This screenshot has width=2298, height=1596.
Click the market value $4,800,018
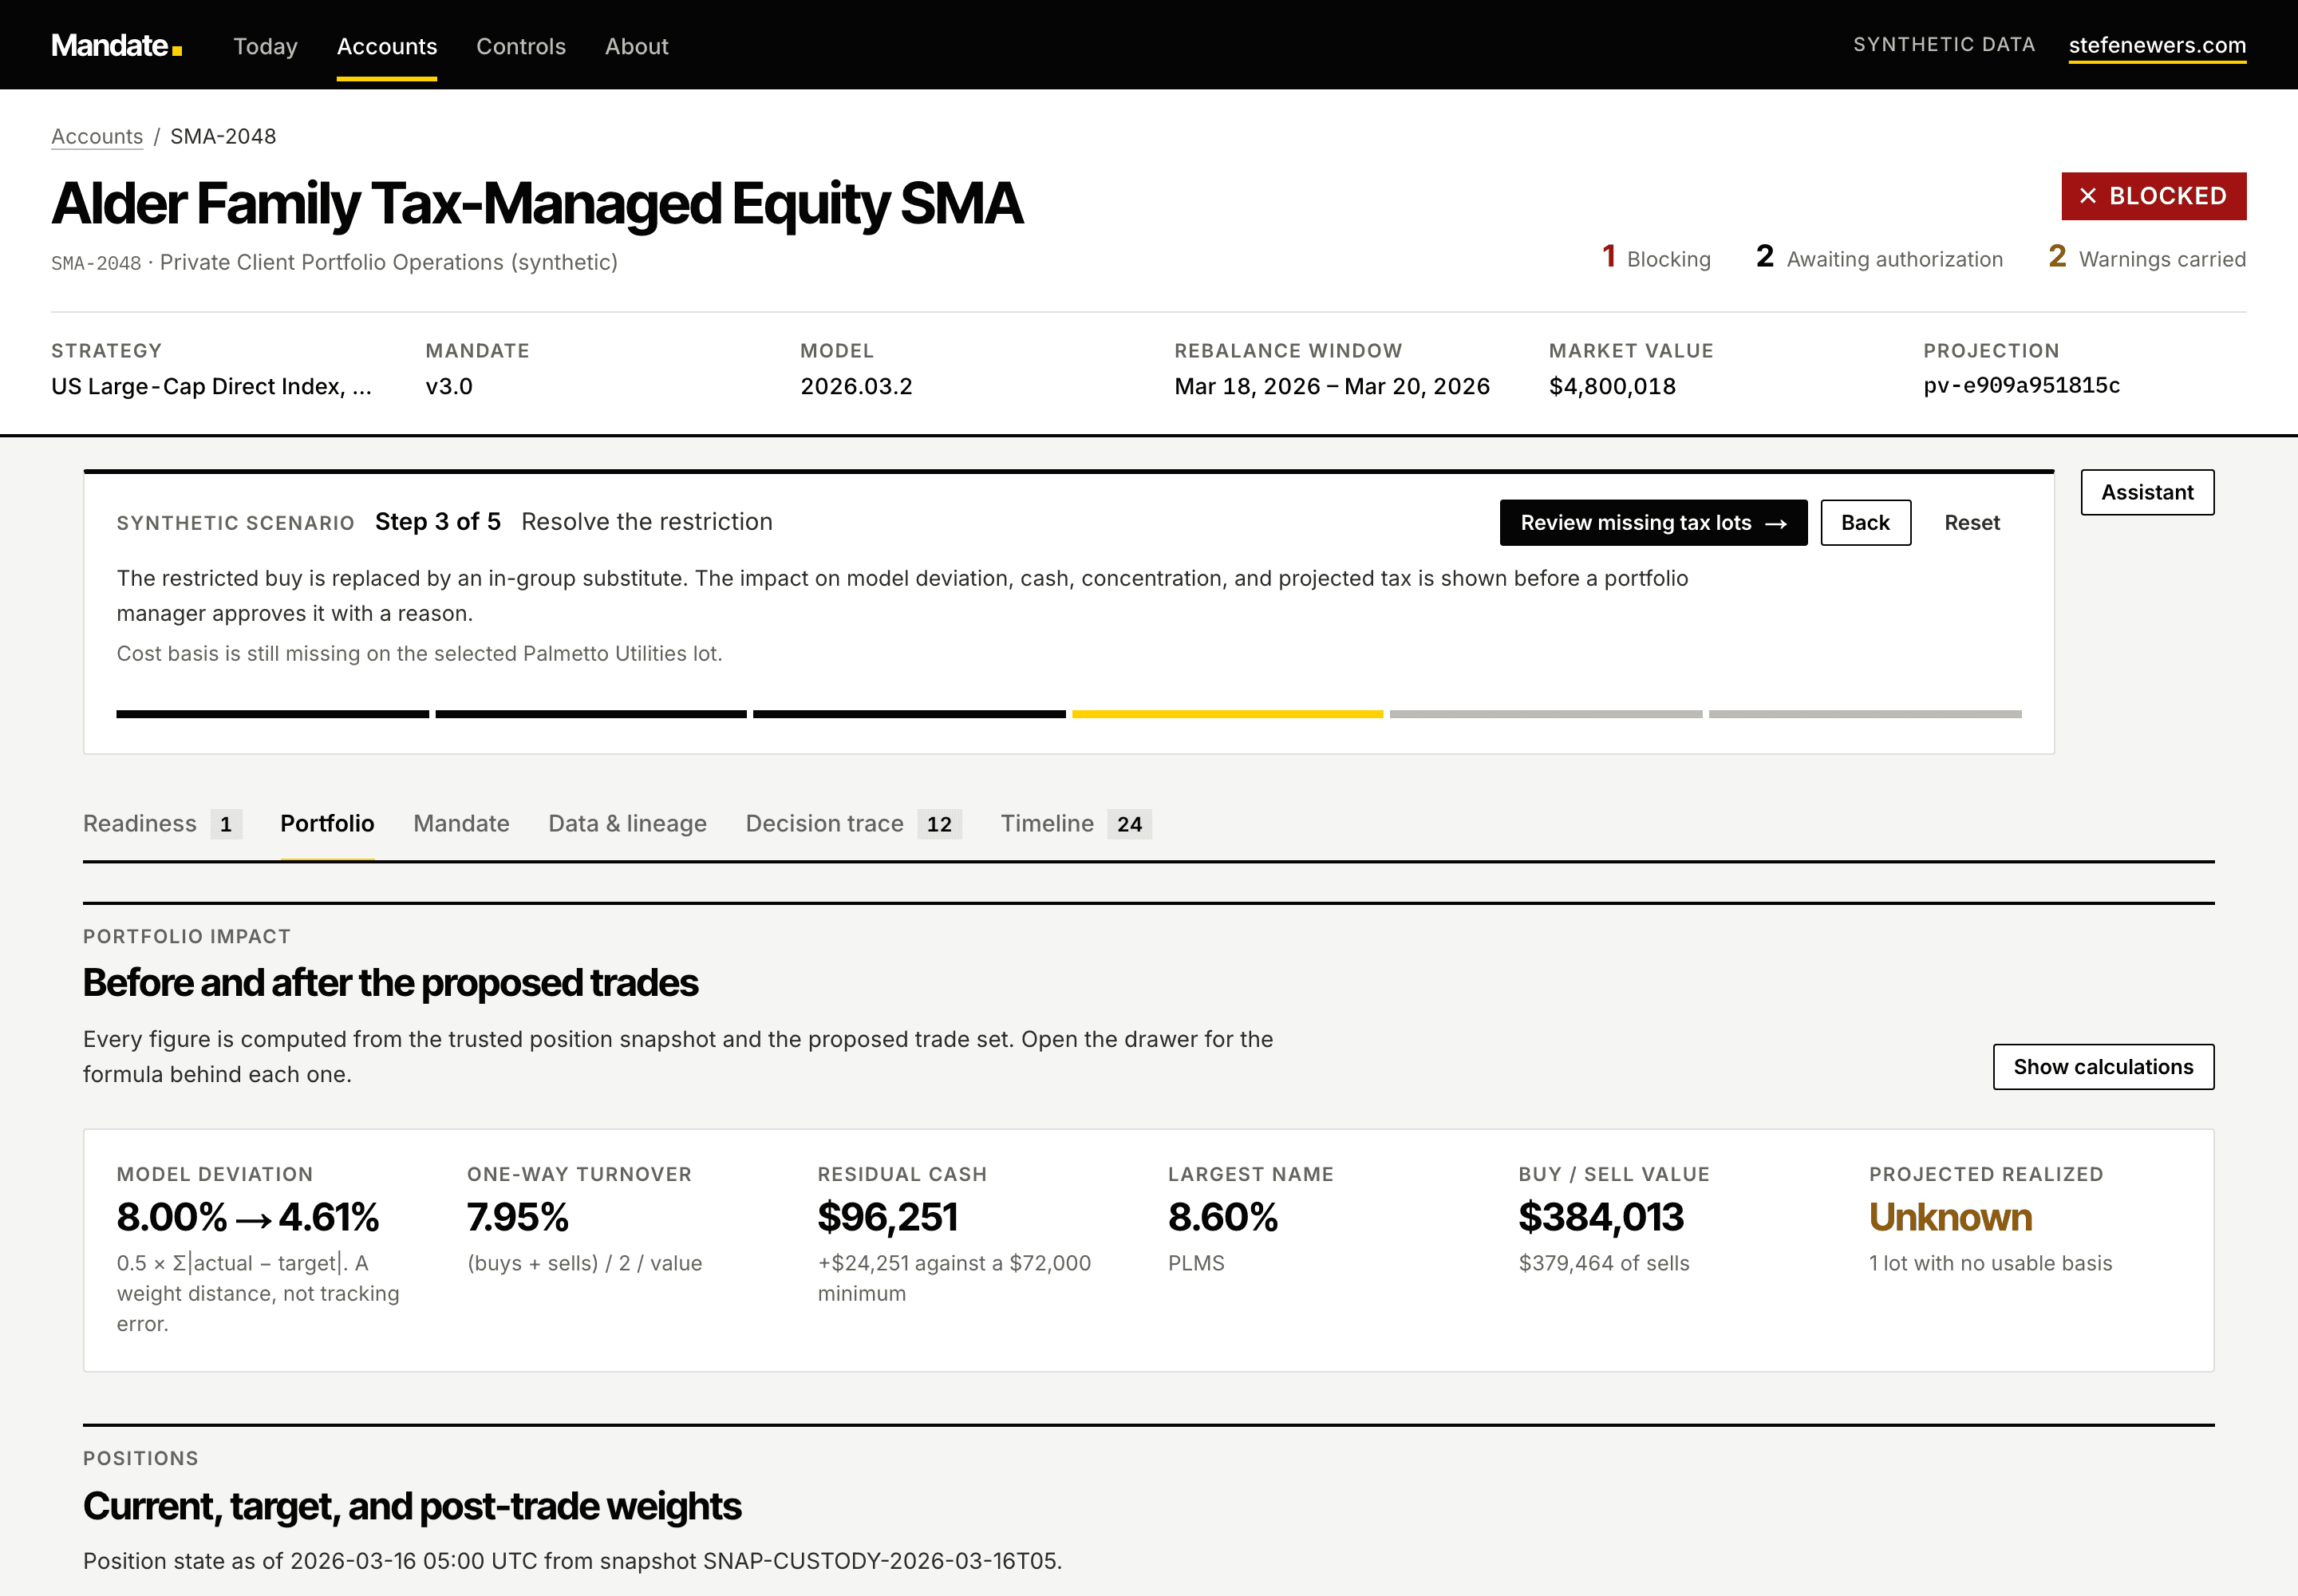pos(1612,386)
